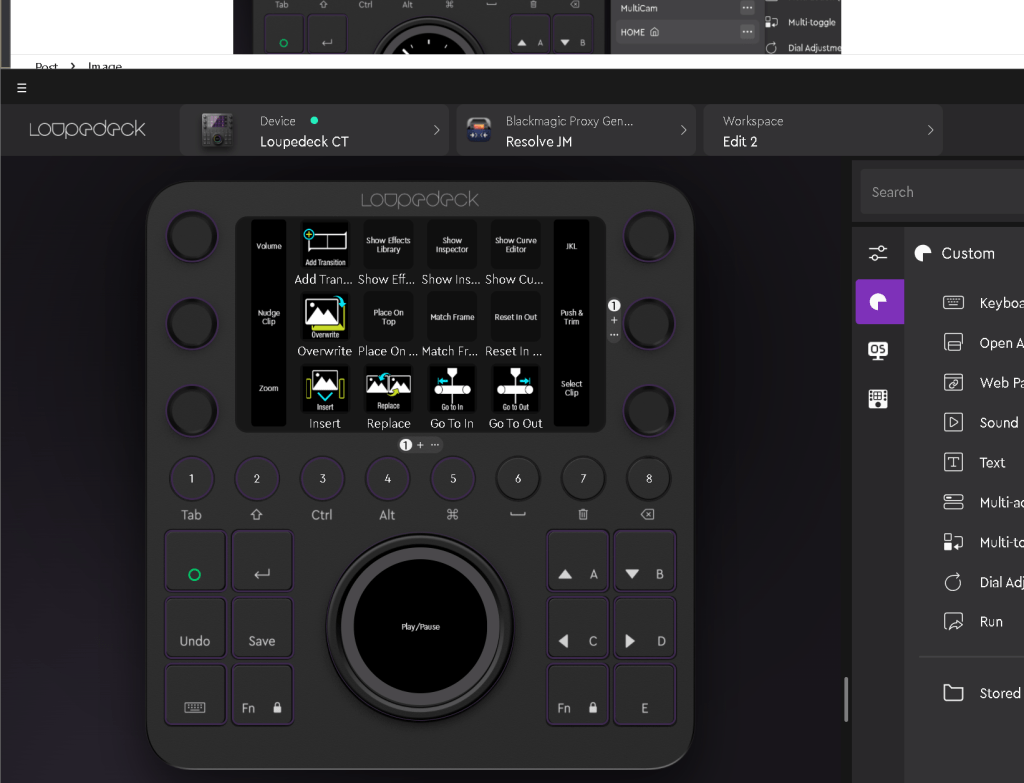Image resolution: width=1024 pixels, height=783 pixels.
Task: Select the Keyboard custom action
Action: 982,302
